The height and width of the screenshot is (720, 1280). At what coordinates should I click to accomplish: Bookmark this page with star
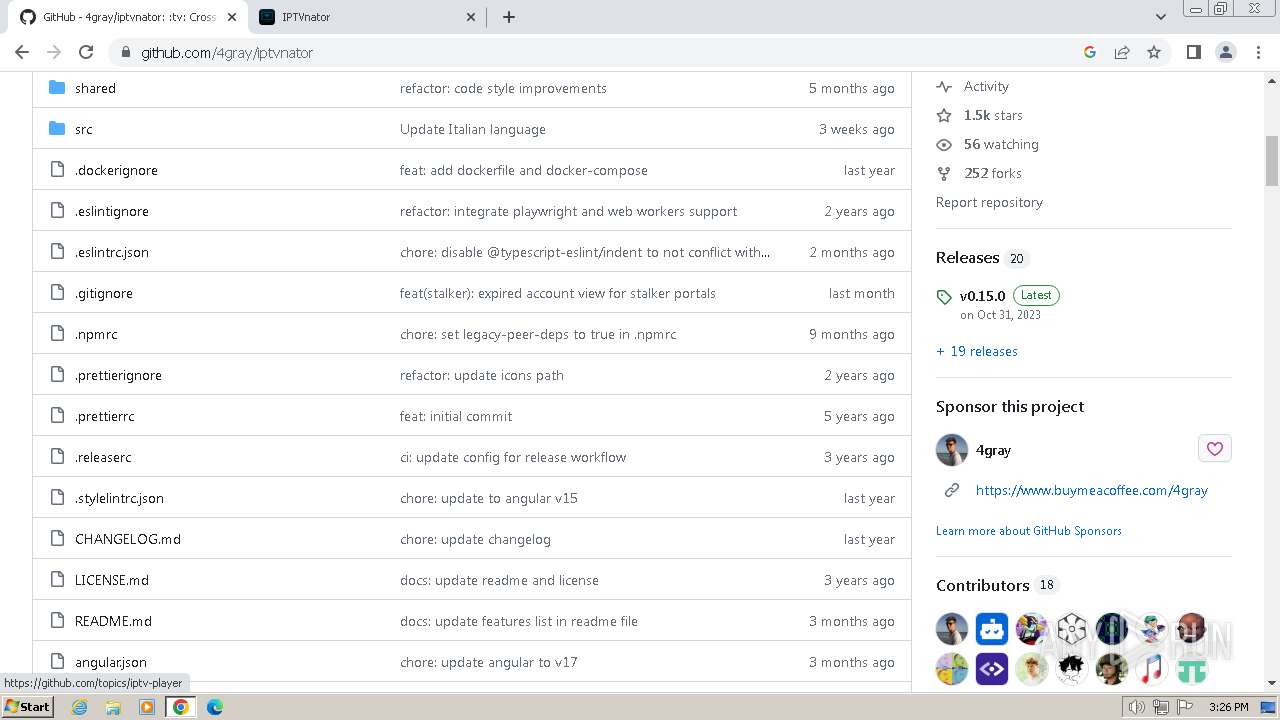[x=1154, y=52]
